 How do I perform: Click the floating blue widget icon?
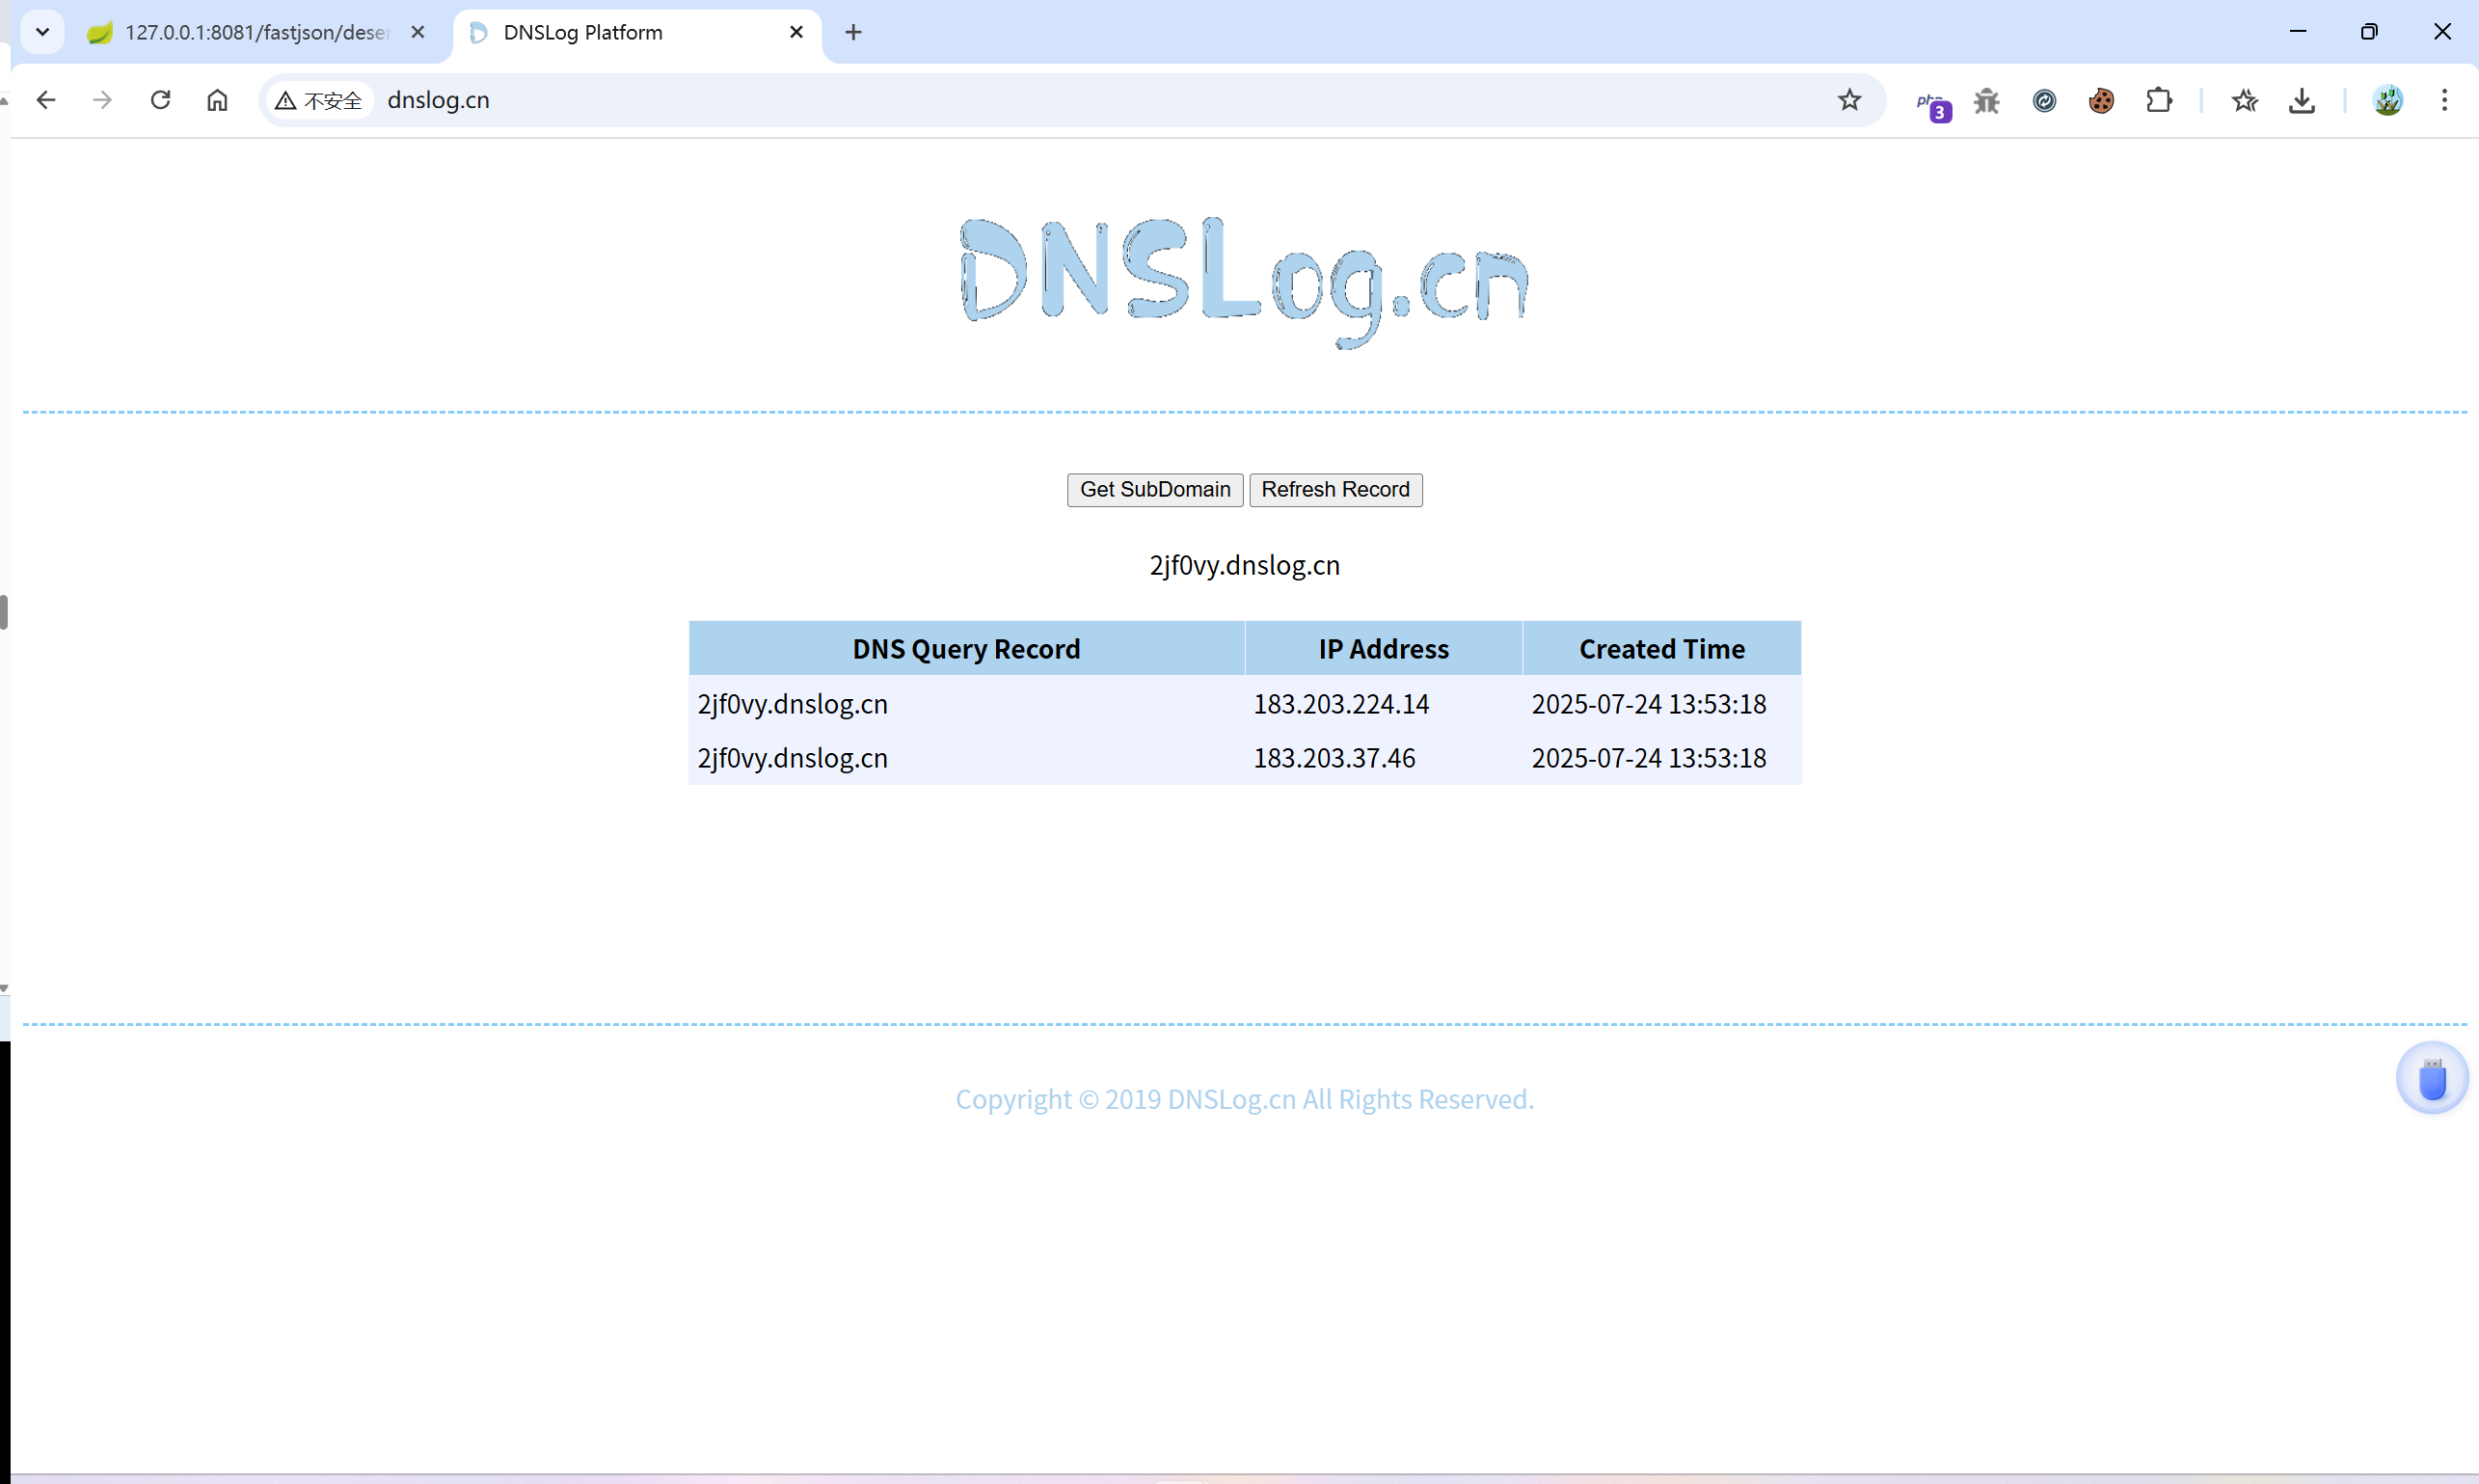click(x=2432, y=1079)
